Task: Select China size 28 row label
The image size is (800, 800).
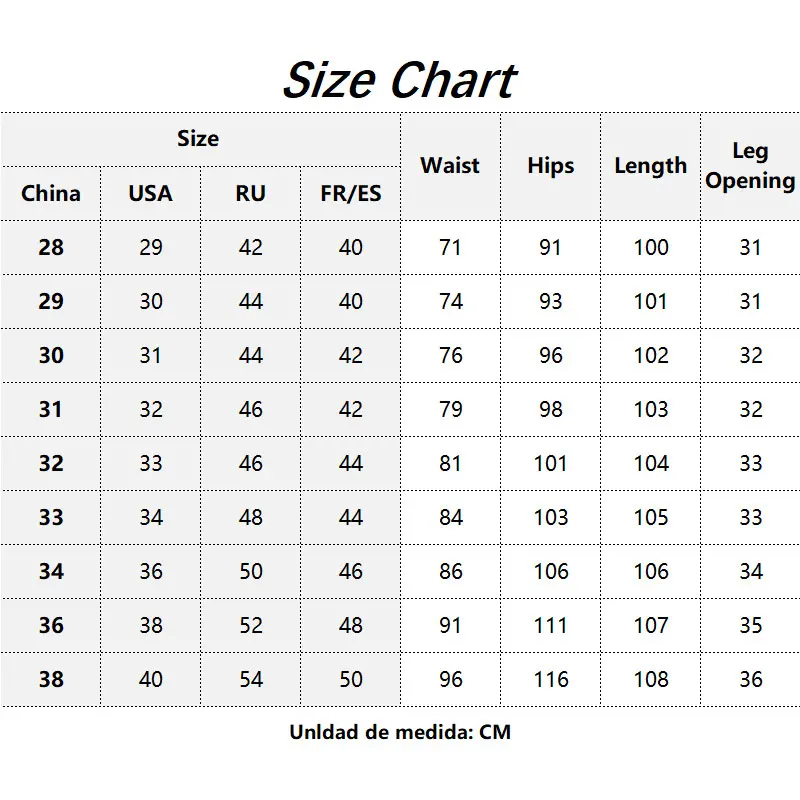Action: tap(51, 247)
